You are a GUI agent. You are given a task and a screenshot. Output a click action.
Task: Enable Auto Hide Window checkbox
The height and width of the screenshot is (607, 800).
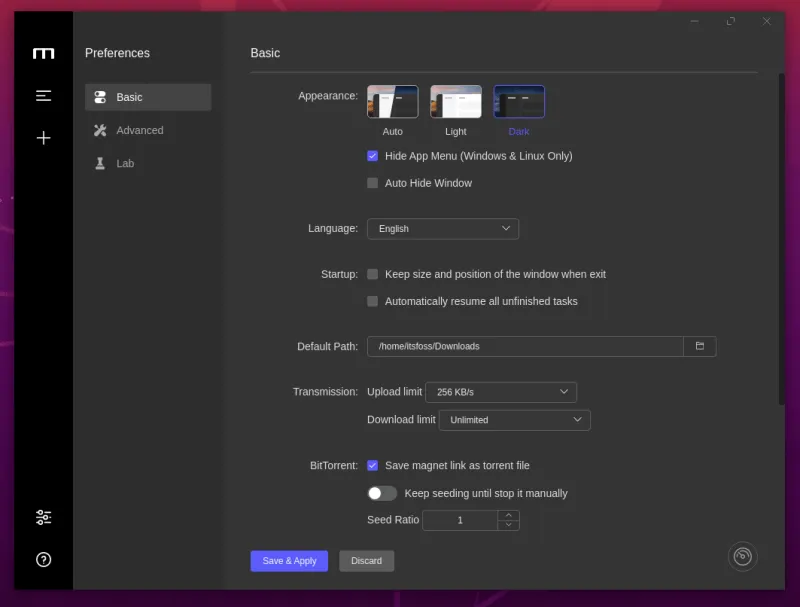pos(373,183)
